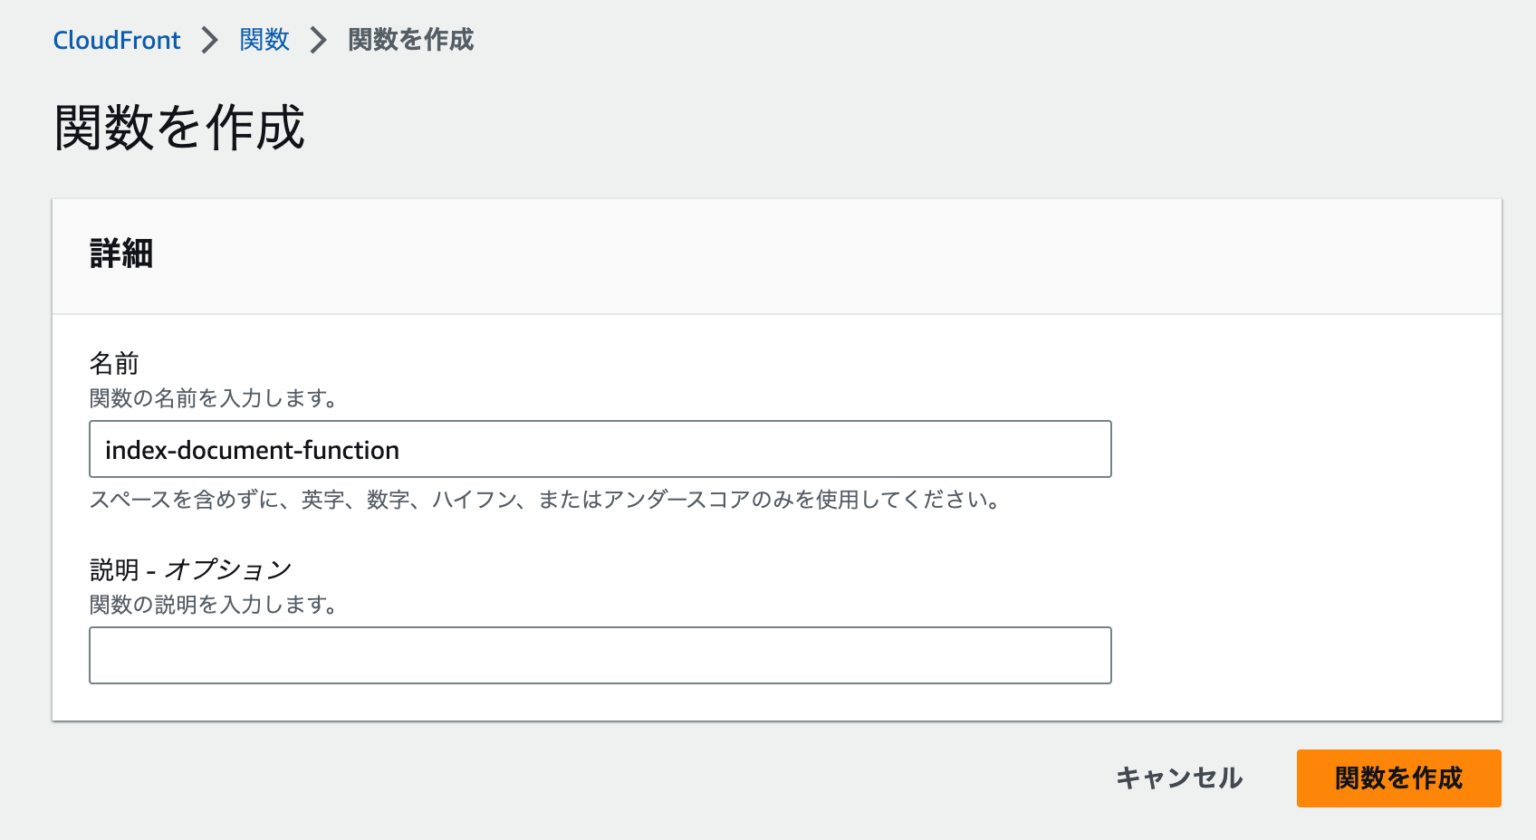Click the name field helper text about allowed characters
The width and height of the screenshot is (1536, 840).
coord(550,500)
